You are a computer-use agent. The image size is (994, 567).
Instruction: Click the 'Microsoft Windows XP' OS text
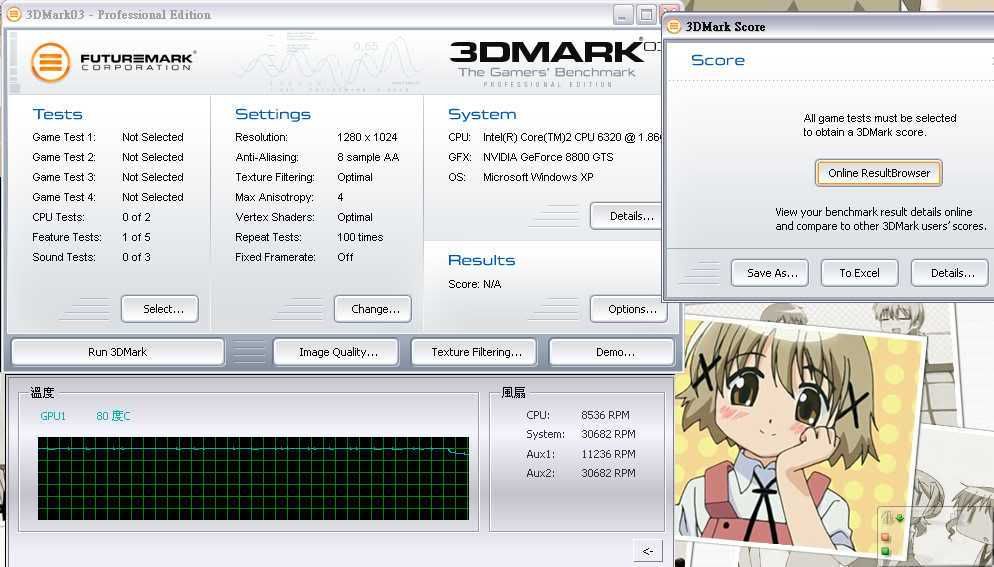(x=538, y=177)
